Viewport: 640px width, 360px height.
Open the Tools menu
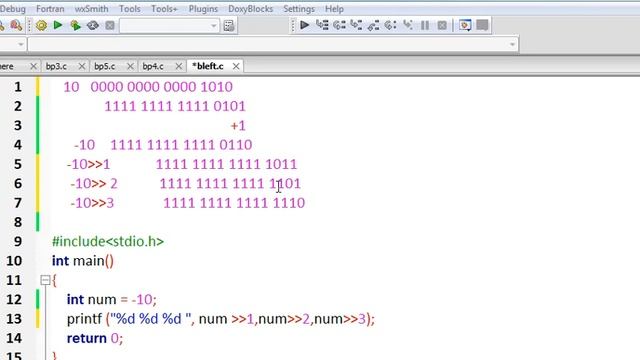click(x=130, y=9)
